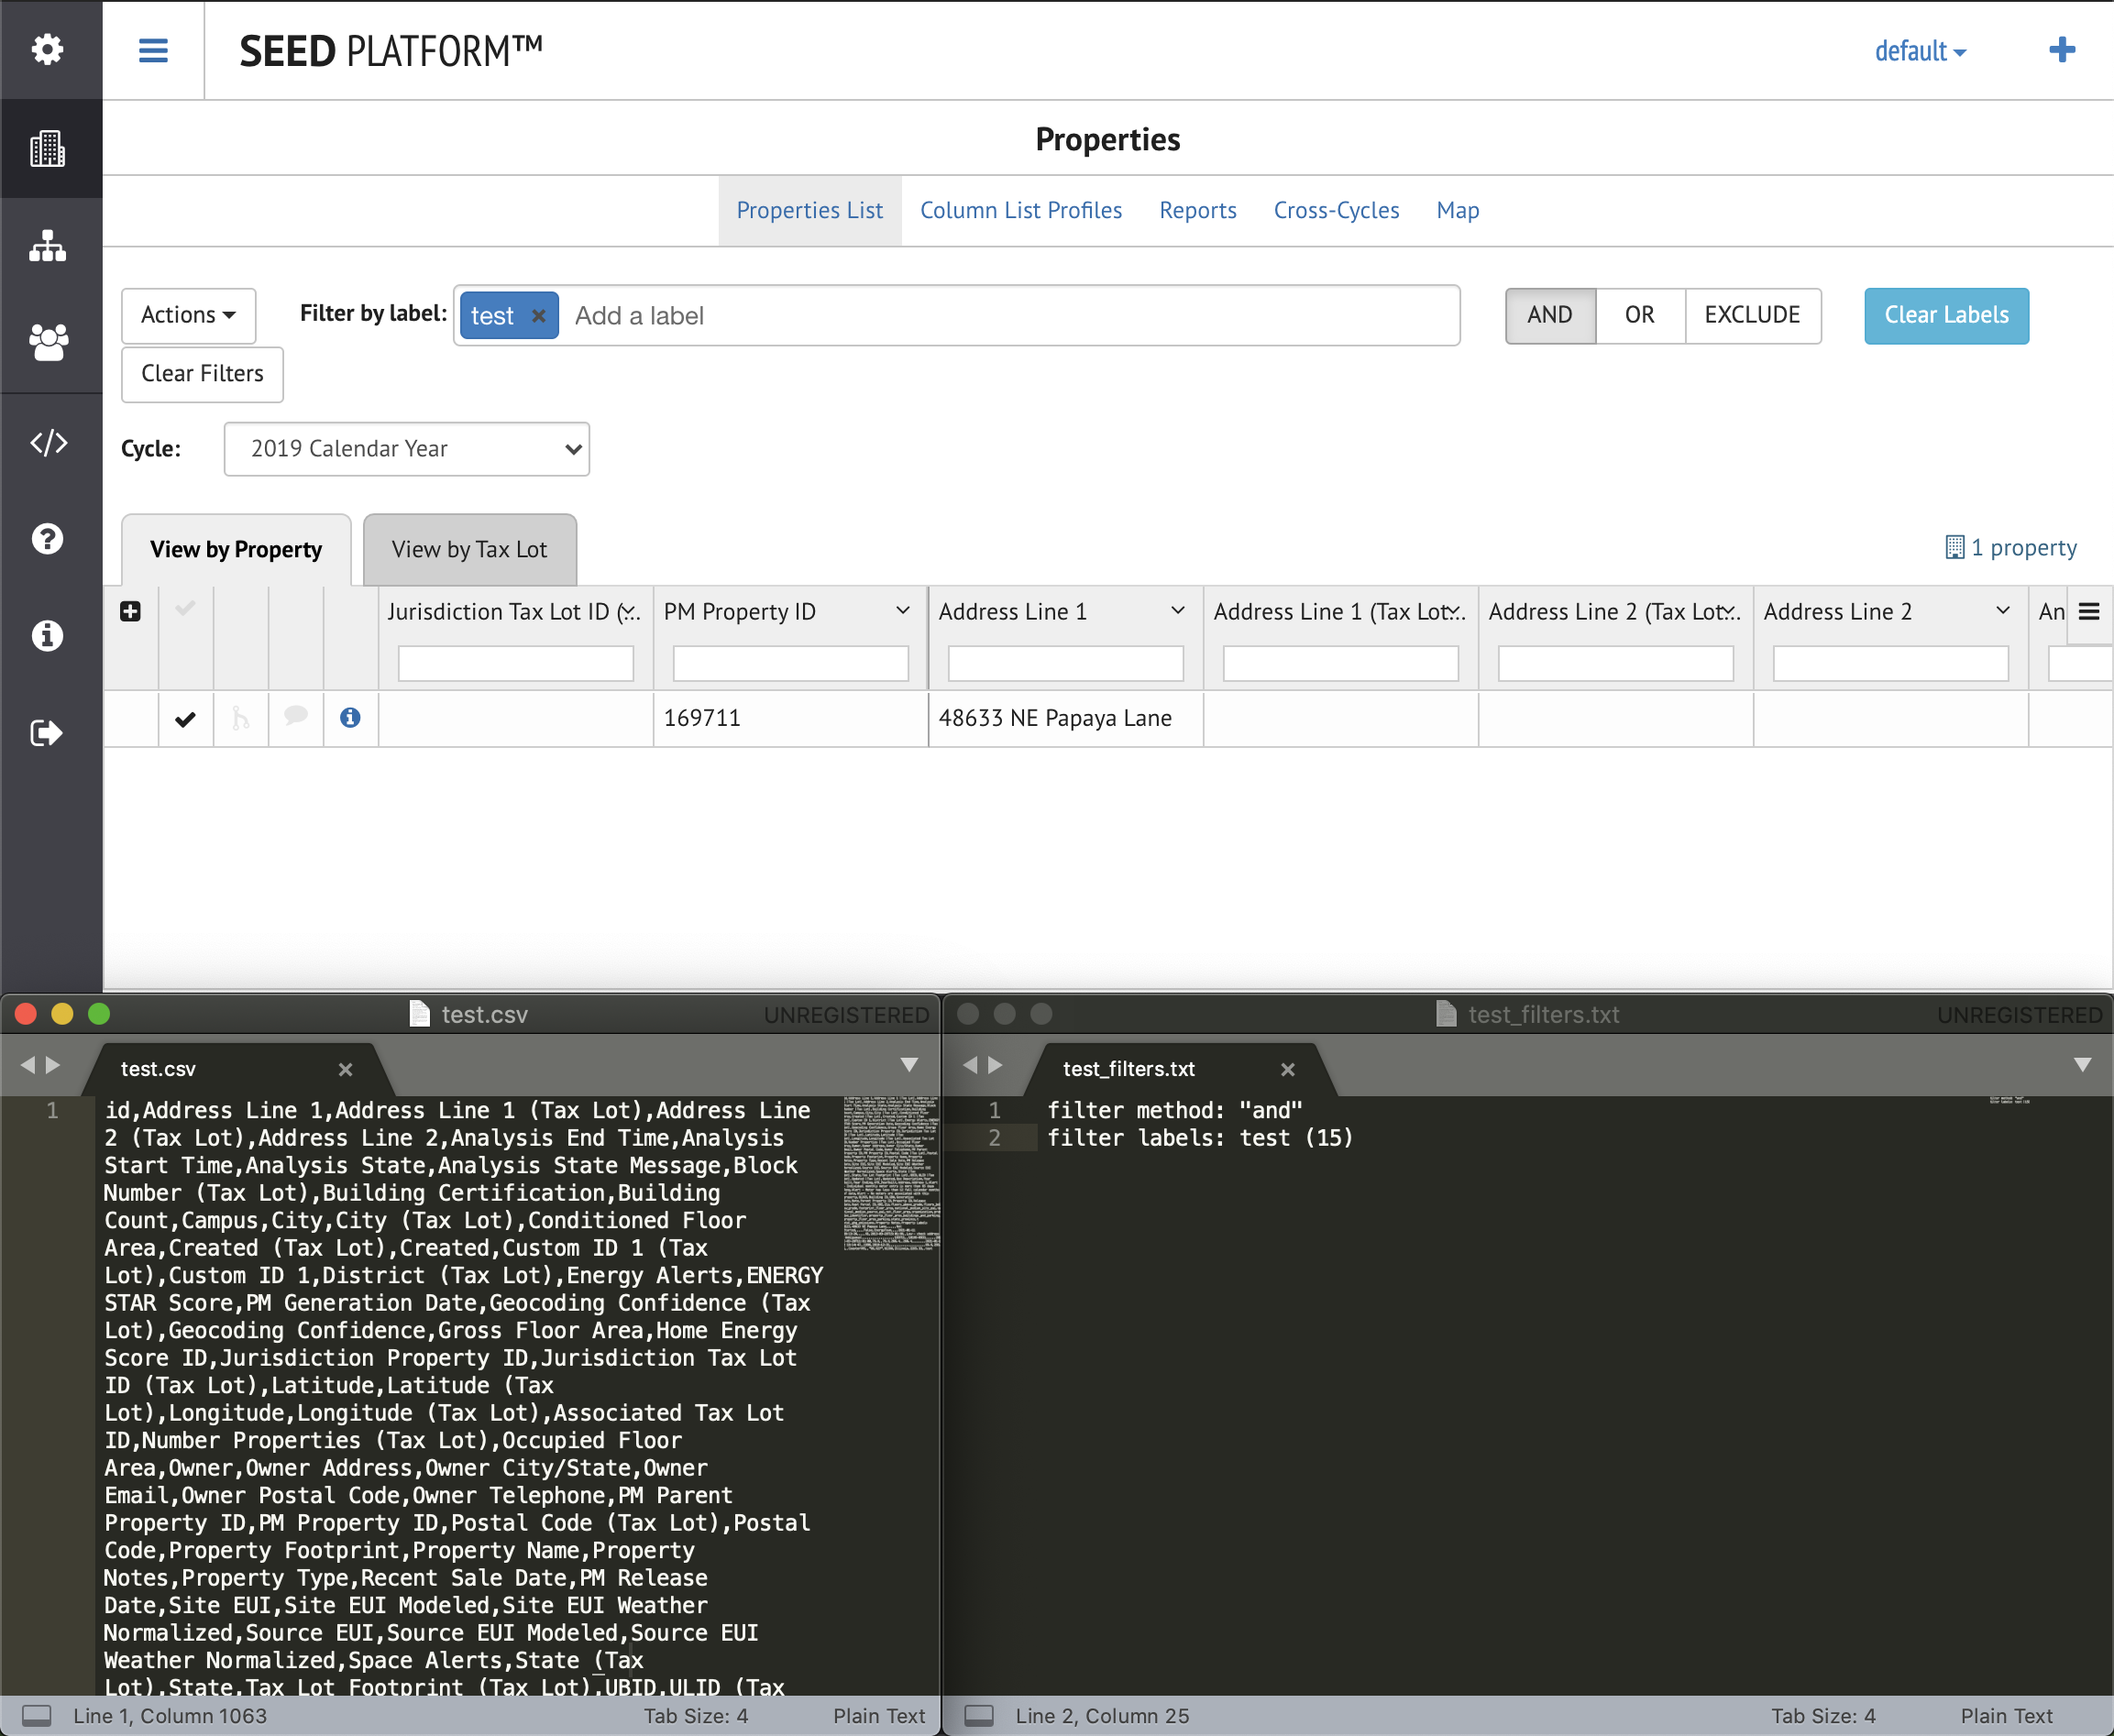Toggle the checkmark selecting the property row
The image size is (2114, 1736).
[185, 718]
